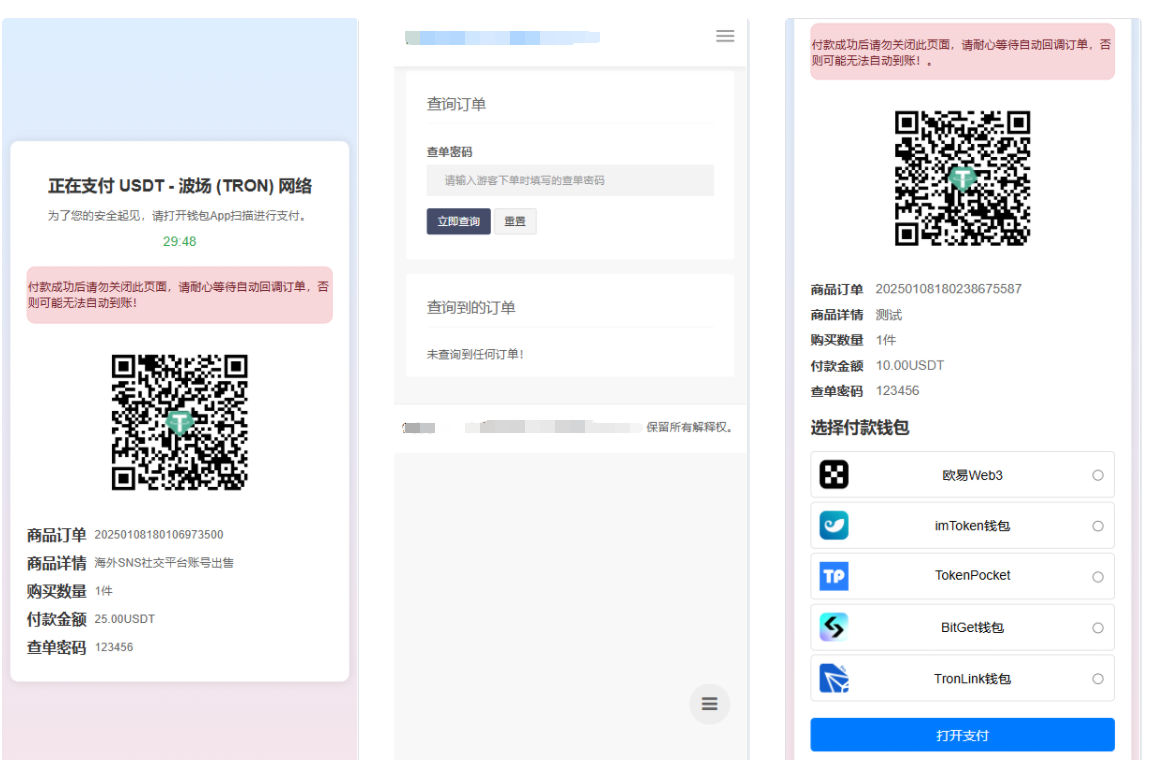Click the TronLink wallet icon
This screenshot has height=760, width=1161.
834,678
